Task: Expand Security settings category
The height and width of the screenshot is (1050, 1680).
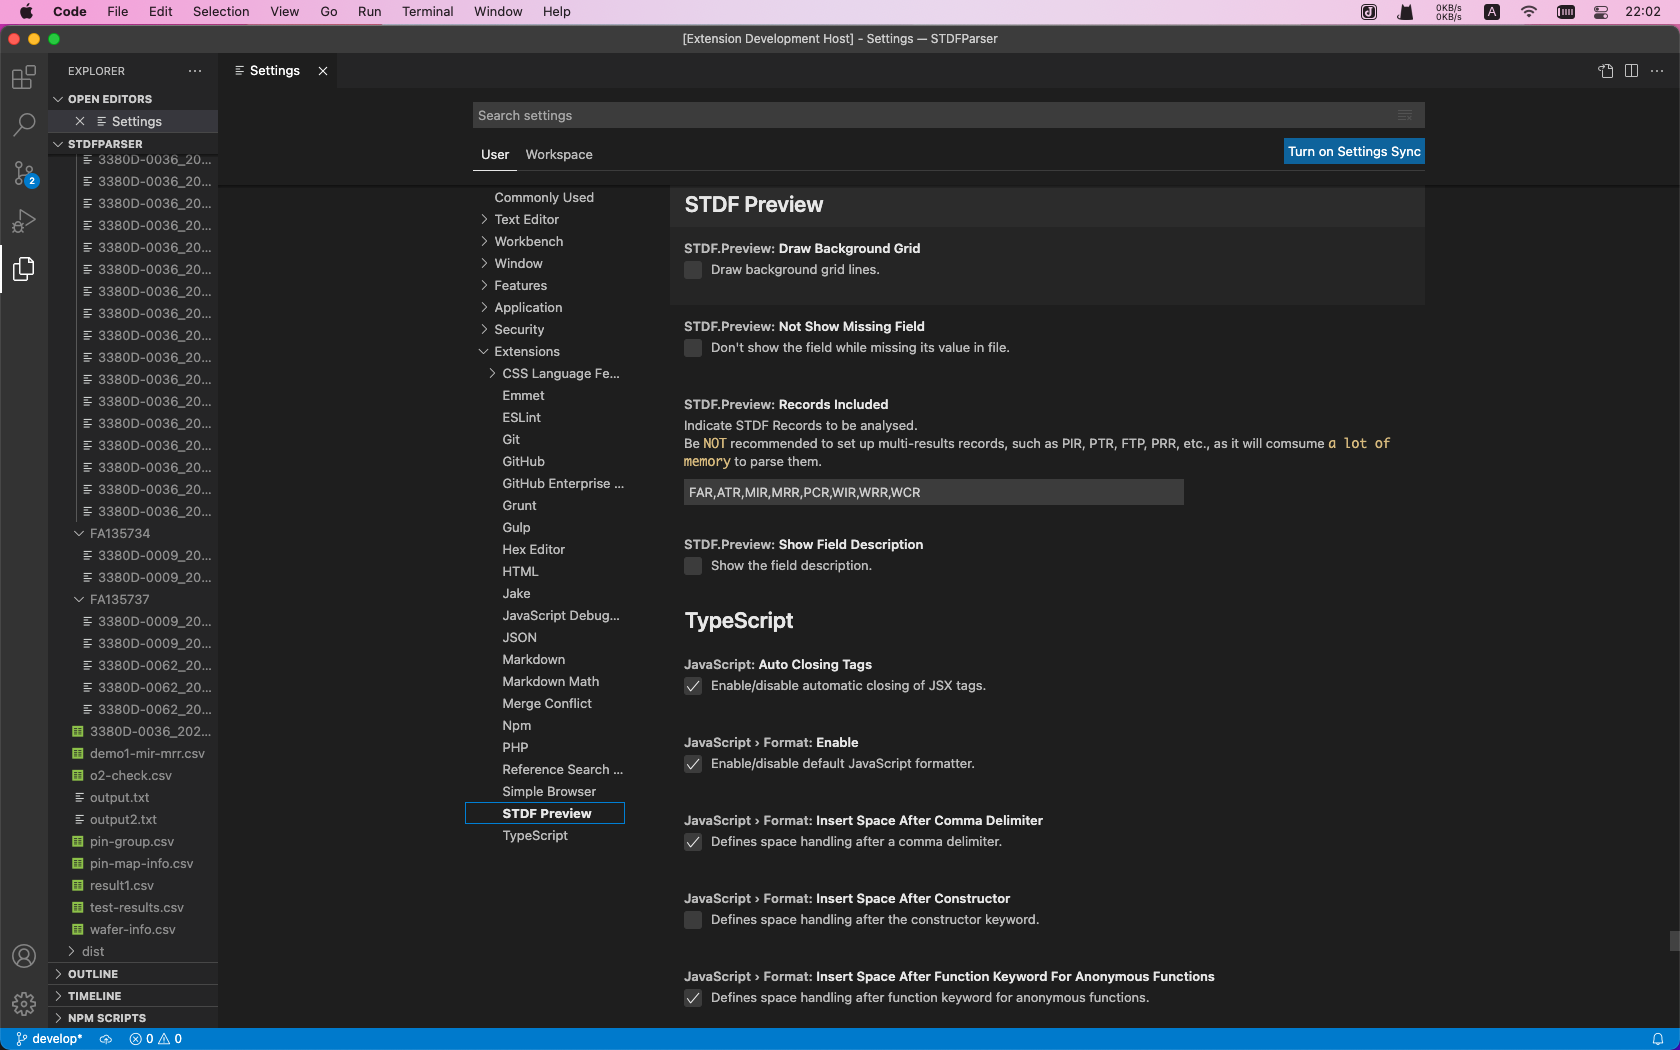Action: point(484,330)
